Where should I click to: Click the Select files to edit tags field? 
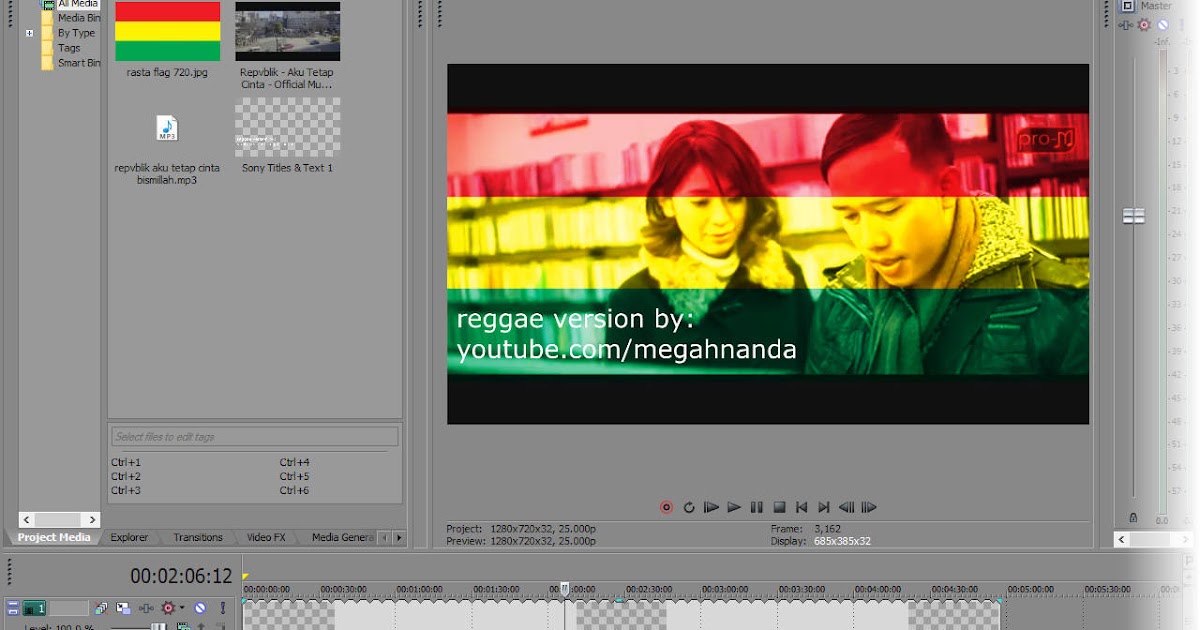[254, 437]
